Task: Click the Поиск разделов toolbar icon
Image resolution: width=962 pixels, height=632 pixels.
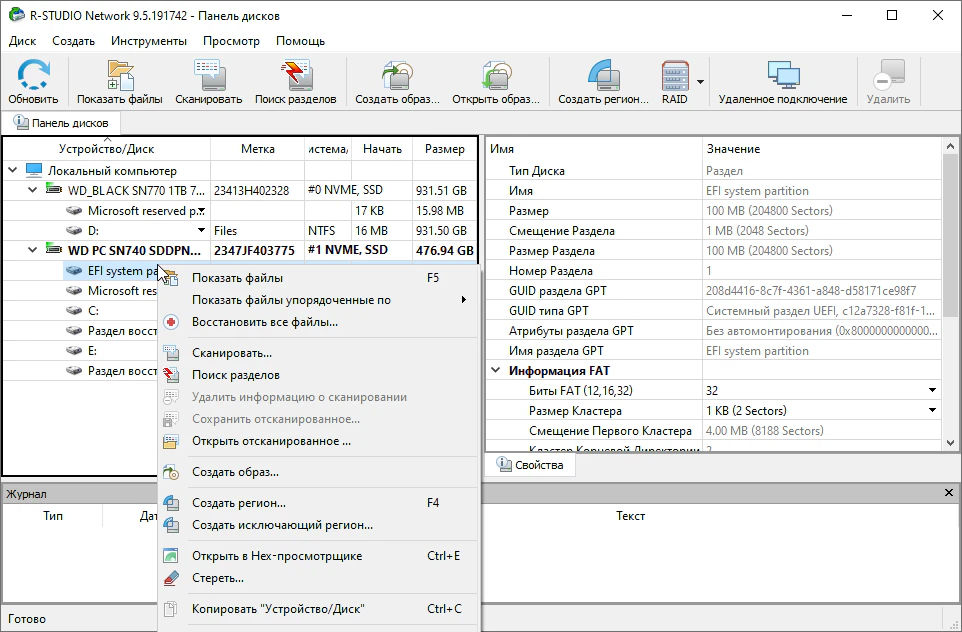Action: [294, 82]
